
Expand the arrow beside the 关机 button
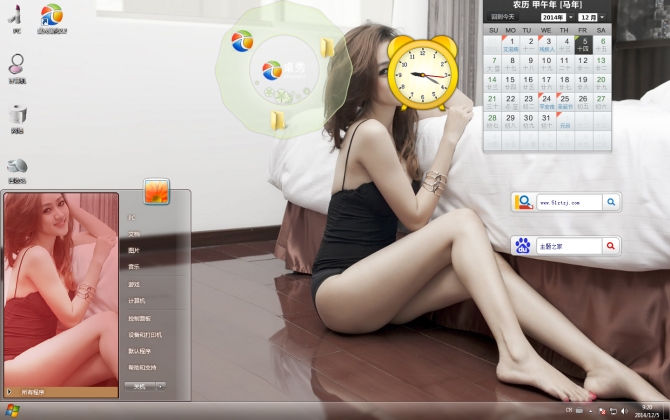[161, 387]
